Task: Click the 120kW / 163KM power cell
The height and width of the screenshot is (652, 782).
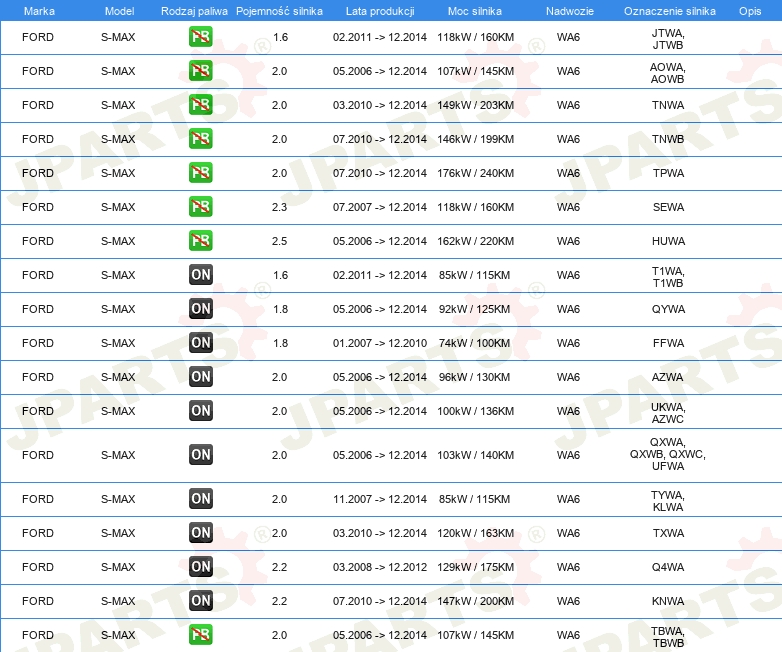Action: point(475,533)
